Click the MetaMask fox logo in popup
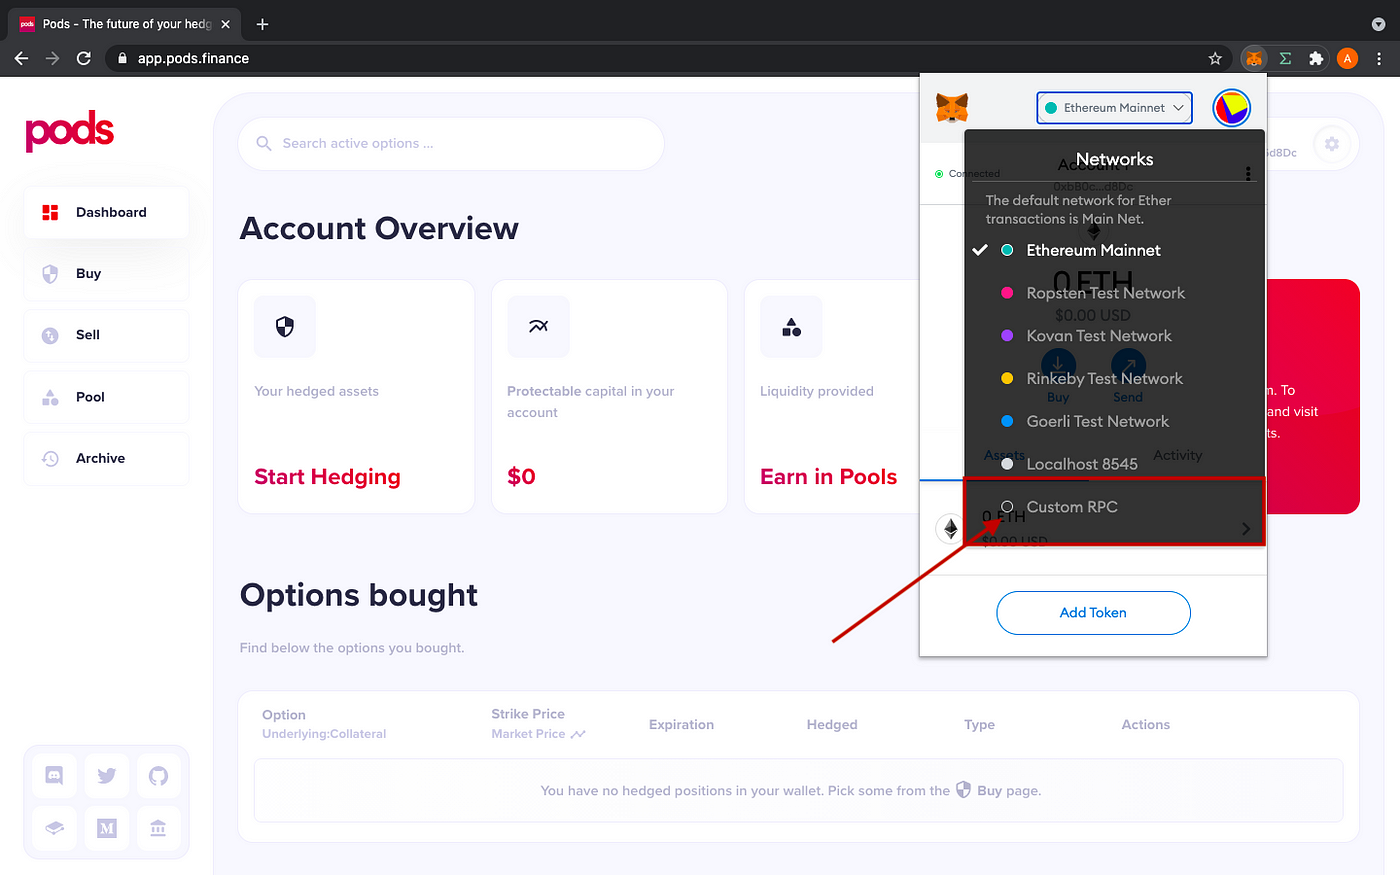Viewport: 1400px width, 875px height. [951, 106]
